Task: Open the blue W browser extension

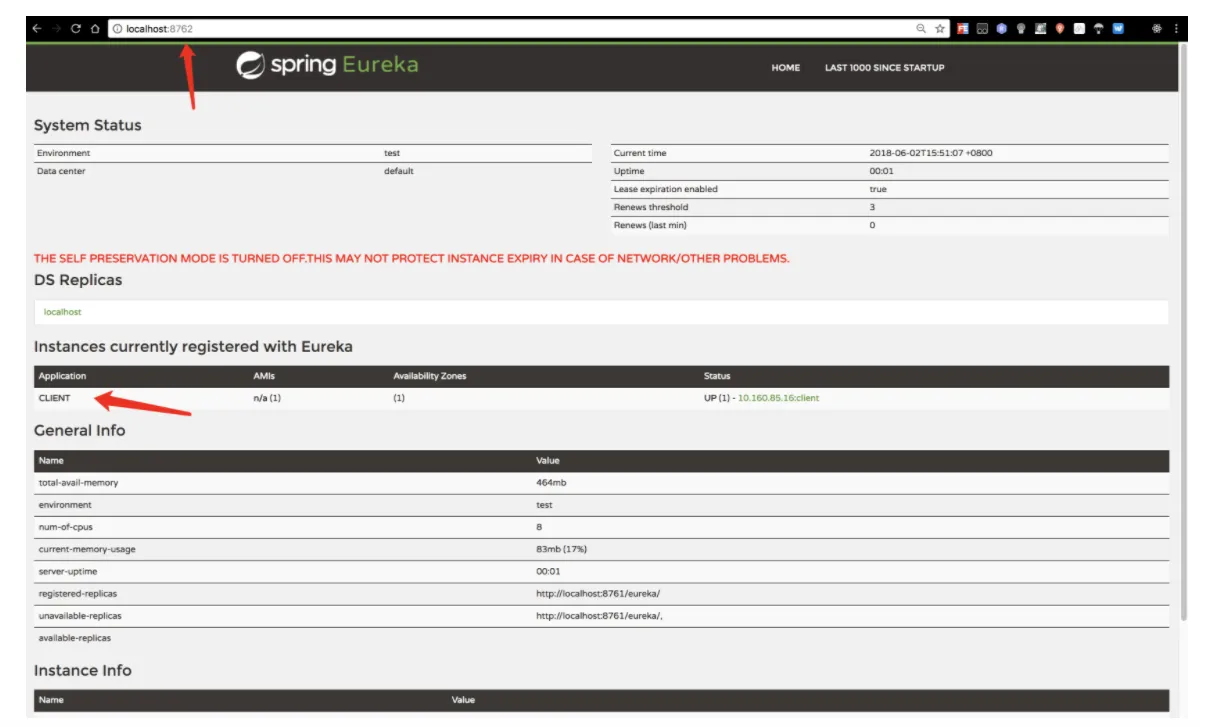Action: click(x=1118, y=29)
